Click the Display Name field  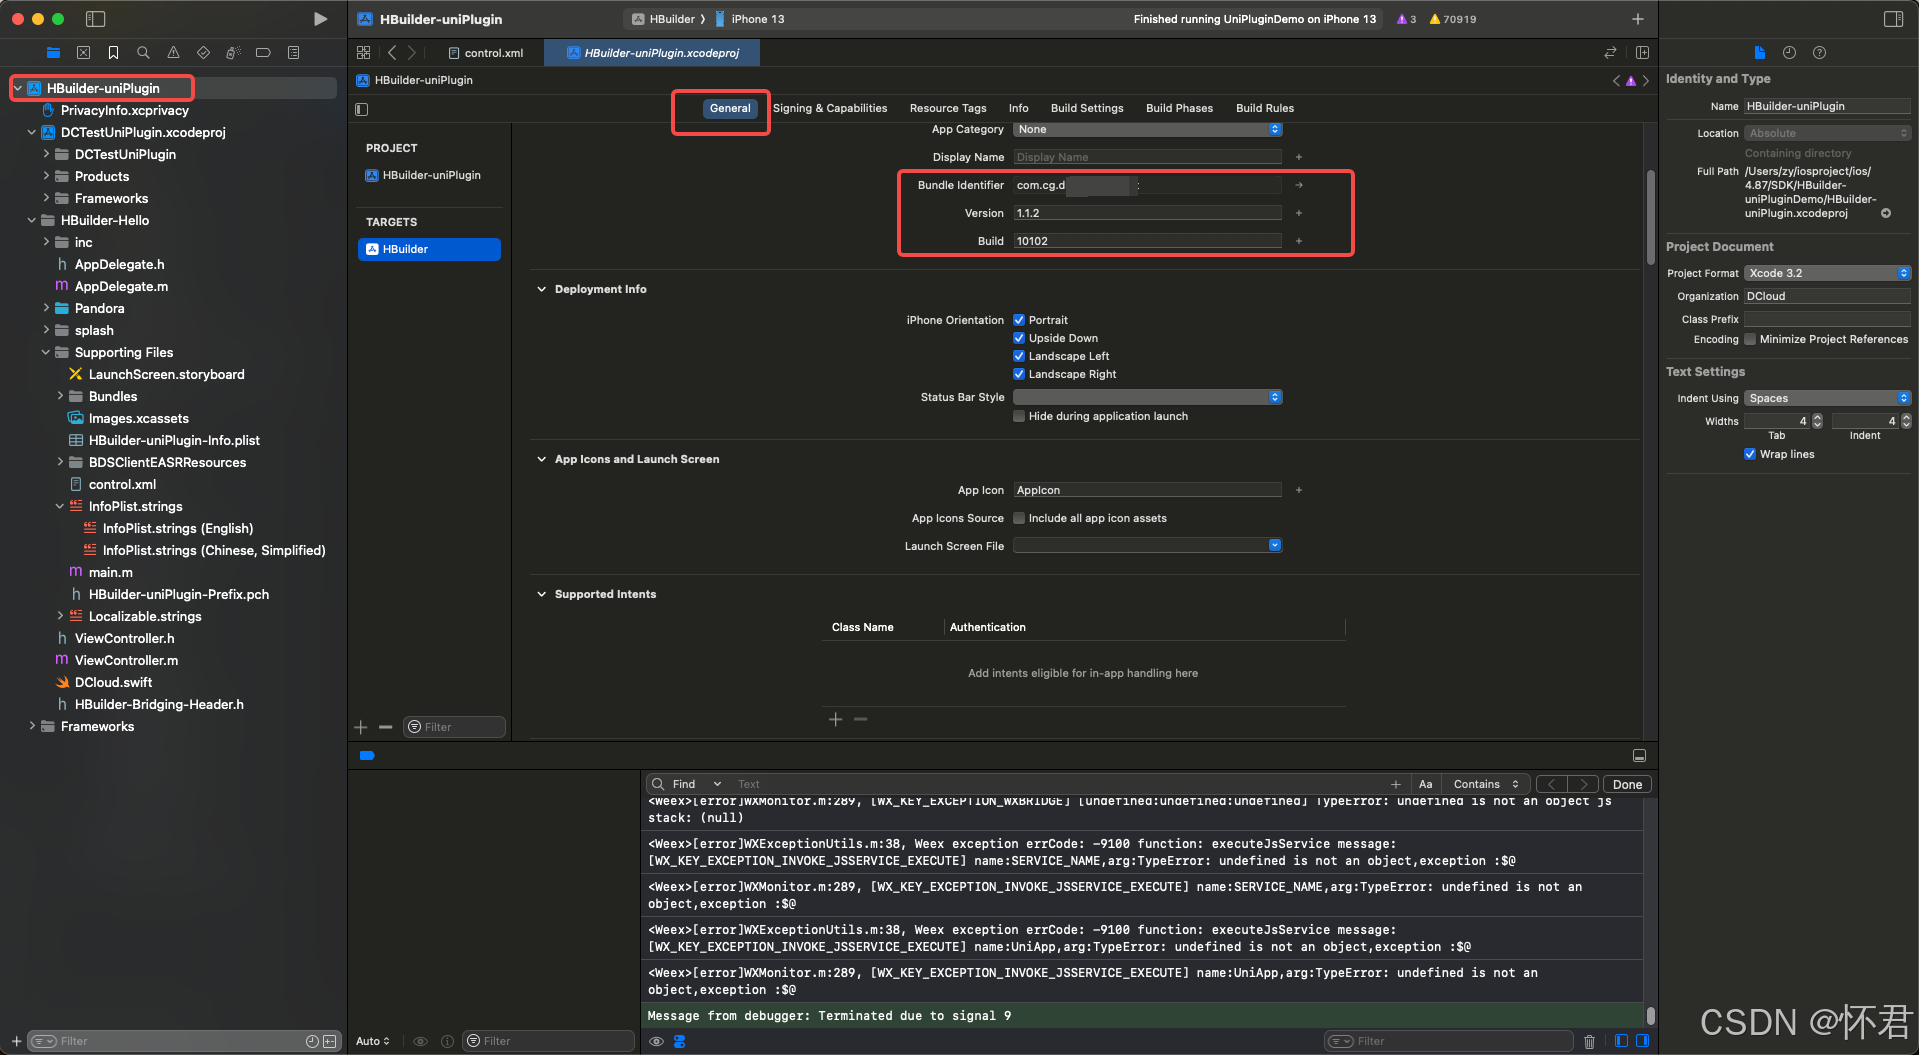coord(1147,157)
